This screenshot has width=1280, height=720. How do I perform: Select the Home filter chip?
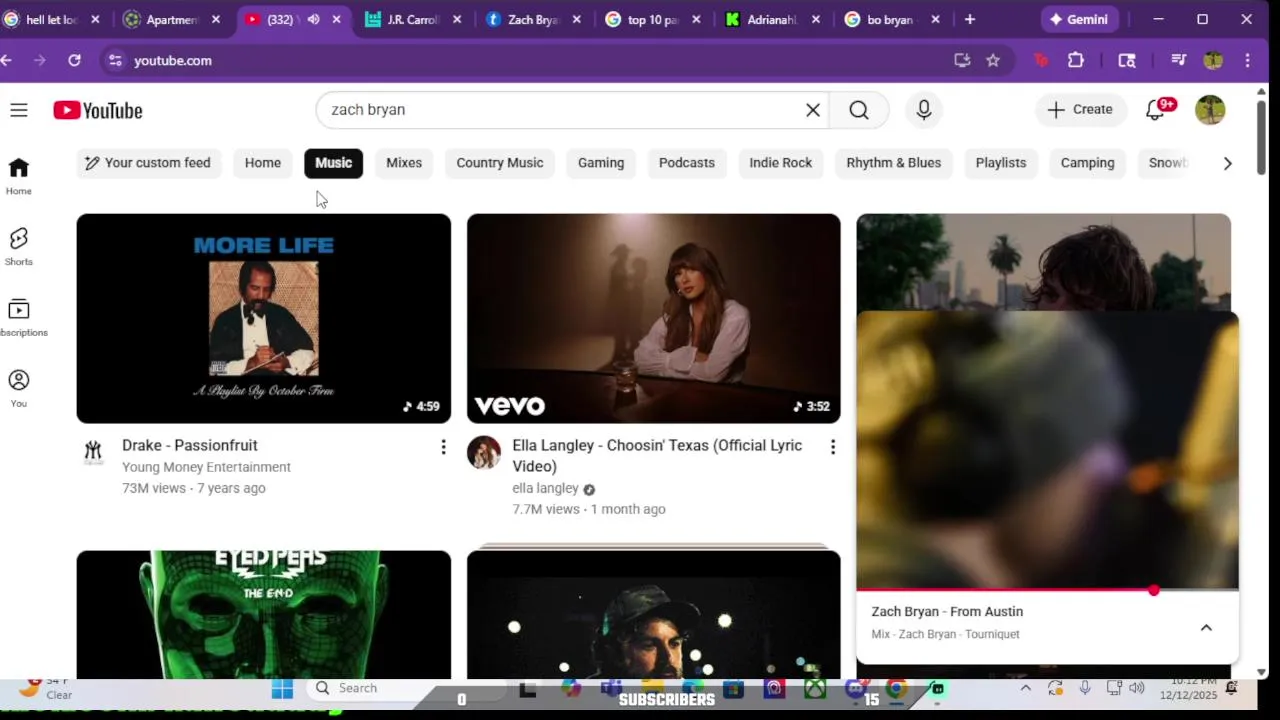point(263,163)
